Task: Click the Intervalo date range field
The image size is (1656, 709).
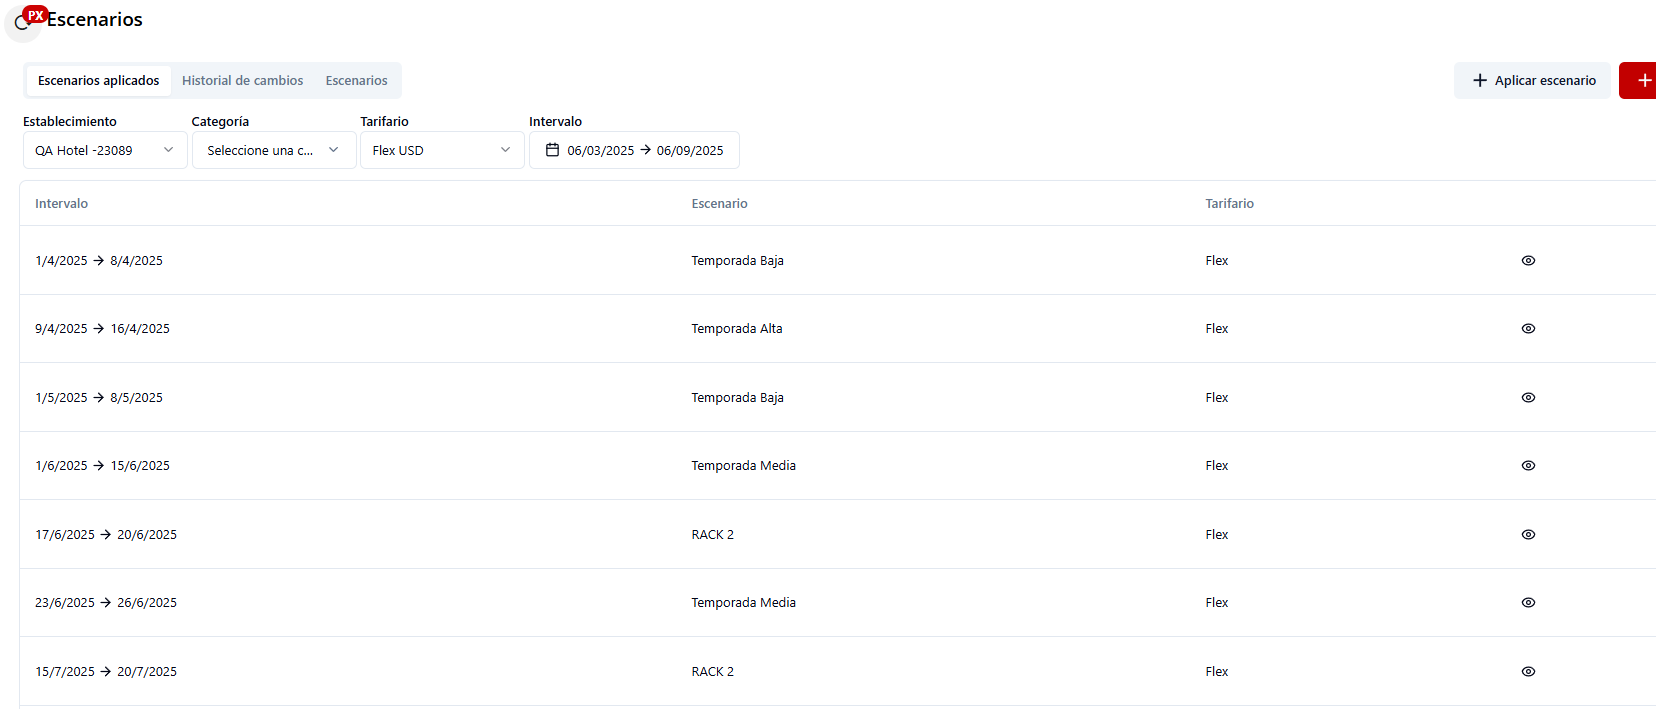Action: tap(644, 150)
